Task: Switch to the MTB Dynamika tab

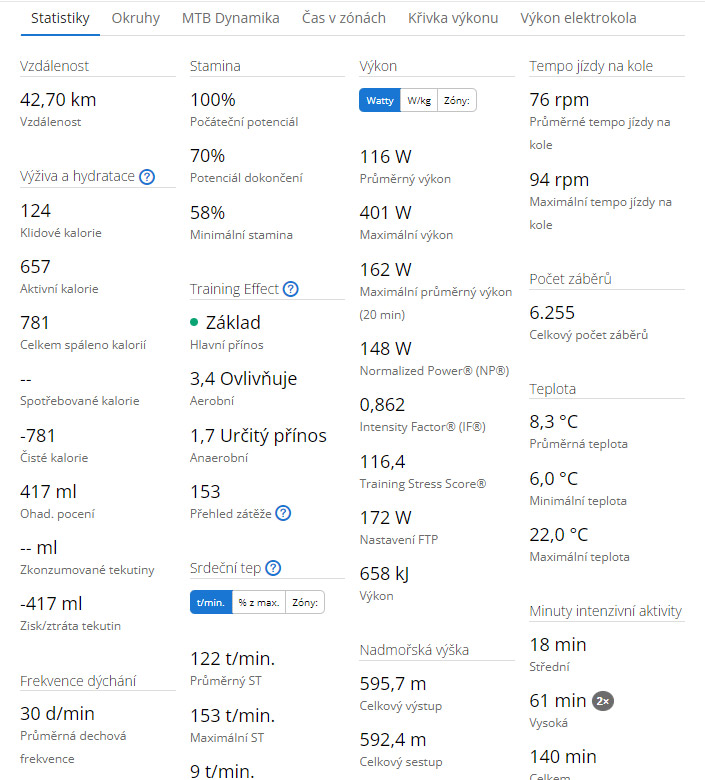Action: (x=231, y=18)
